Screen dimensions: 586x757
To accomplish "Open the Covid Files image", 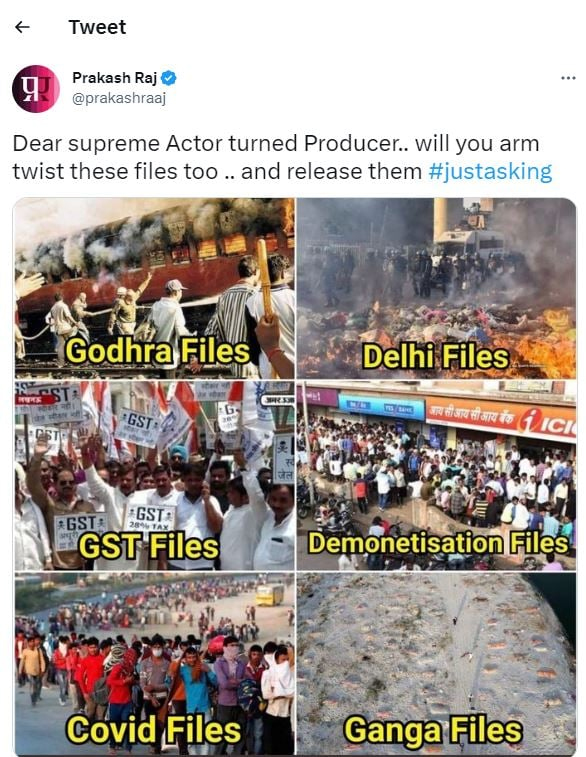I will 154,664.
